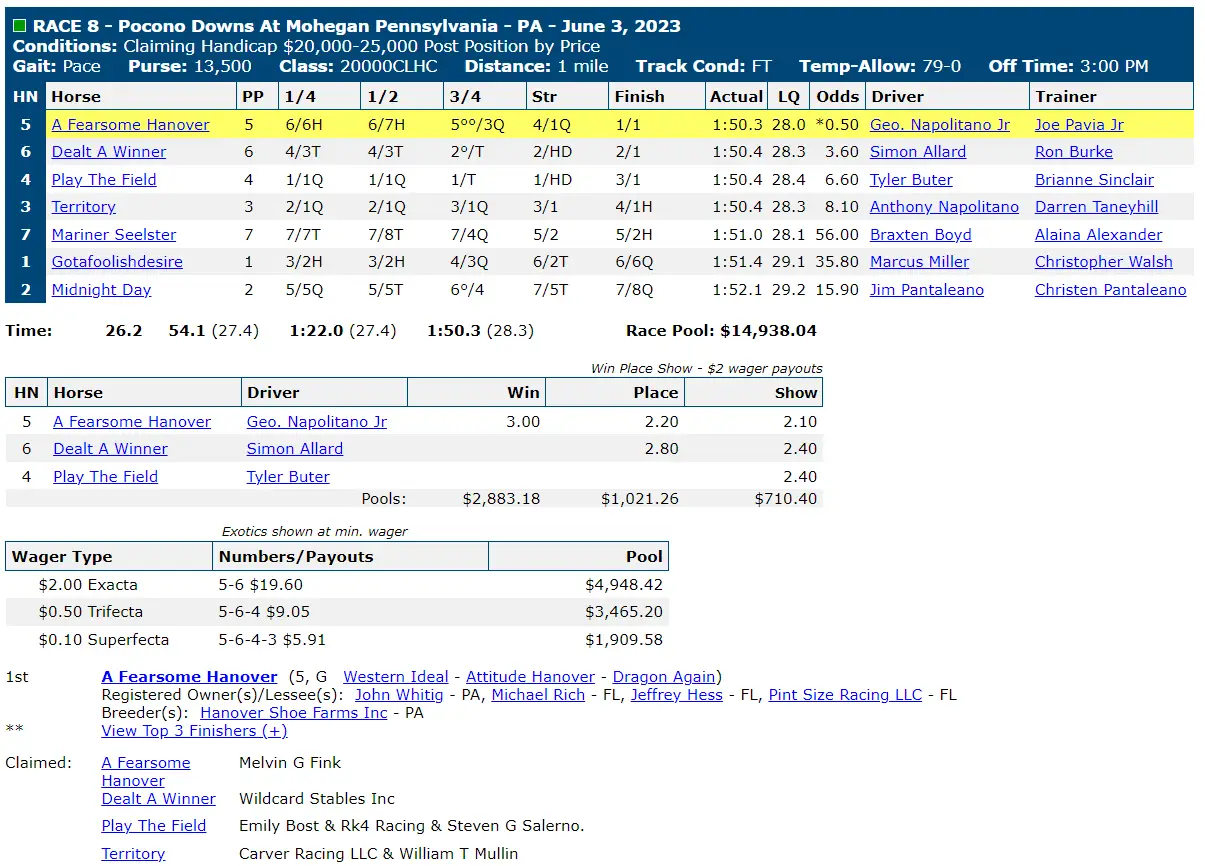This screenshot has height=866, width=1205.
Task: Open sire Western Ideal link
Action: 396,677
